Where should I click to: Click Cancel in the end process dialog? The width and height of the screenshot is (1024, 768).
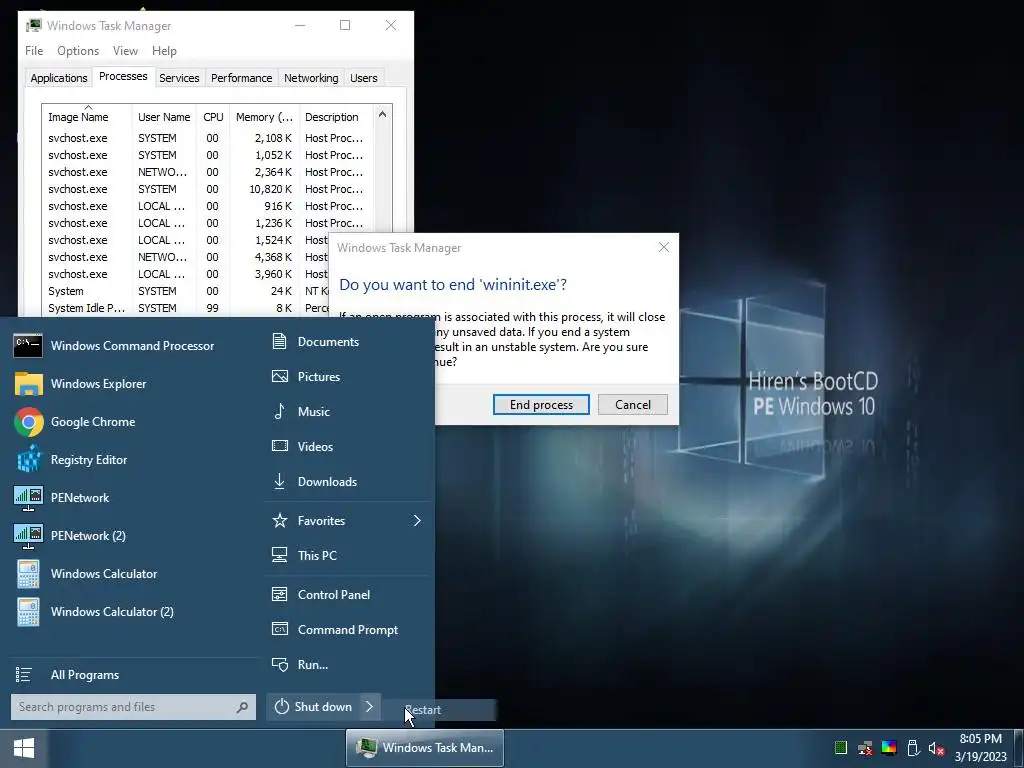coord(632,404)
